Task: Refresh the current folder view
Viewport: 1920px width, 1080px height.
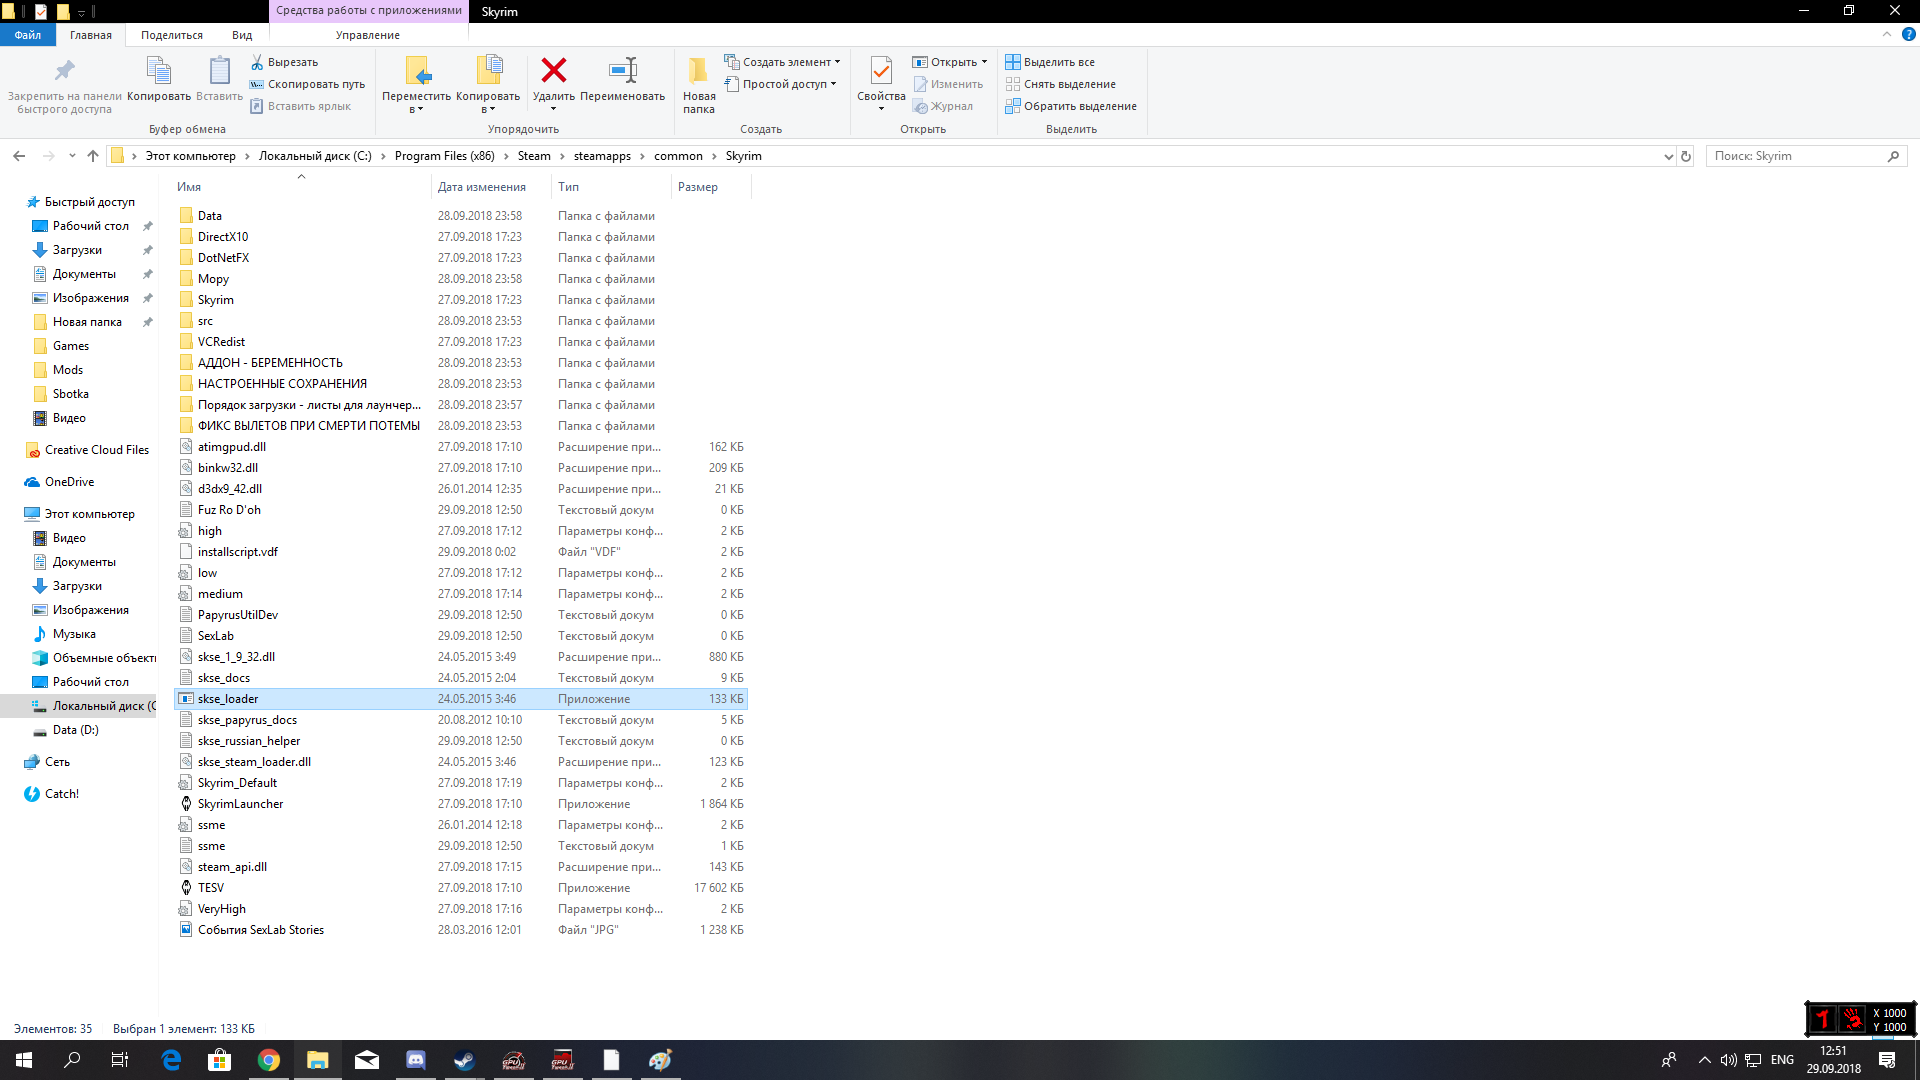Action: pos(1686,156)
